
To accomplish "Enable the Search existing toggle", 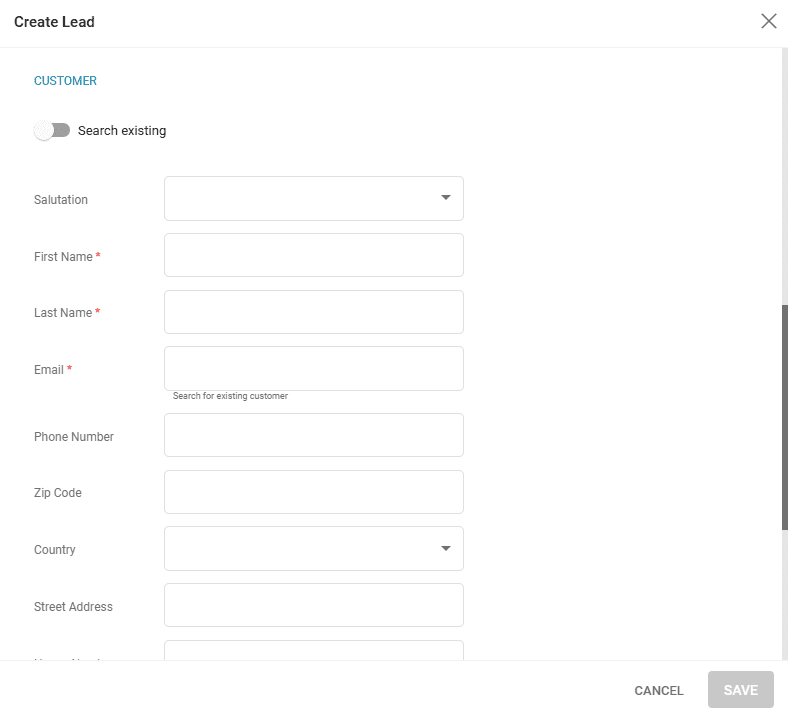I will tap(52, 131).
